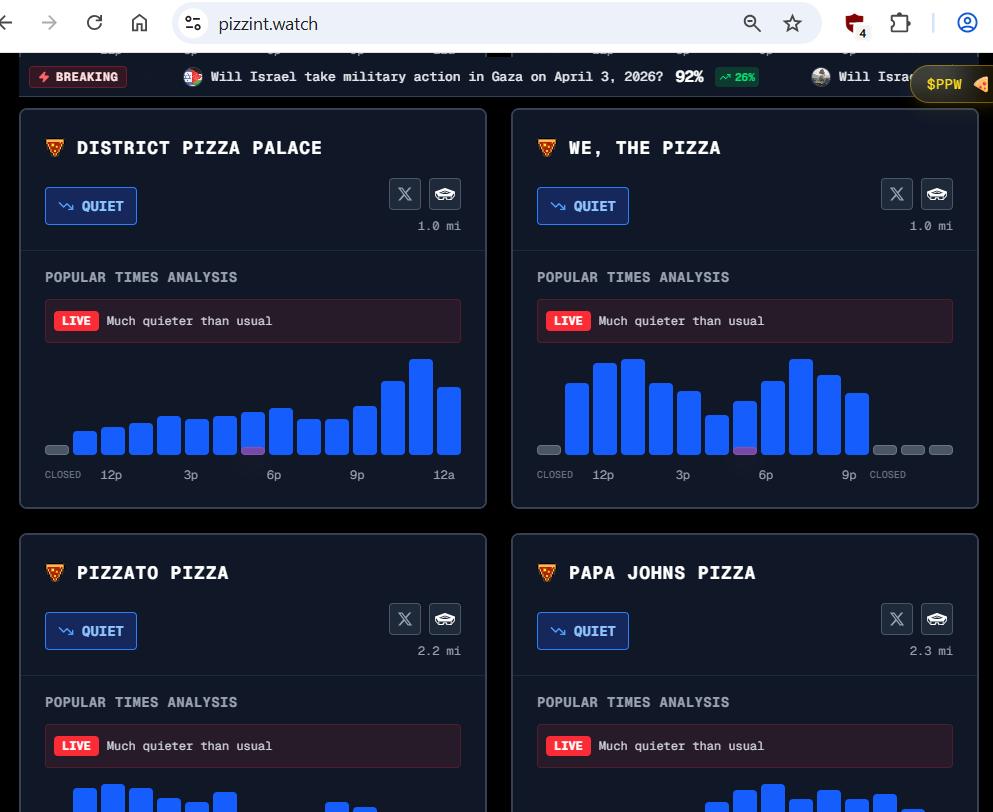Open the browser profile avatar
This screenshot has height=812, width=993.
click(x=967, y=23)
